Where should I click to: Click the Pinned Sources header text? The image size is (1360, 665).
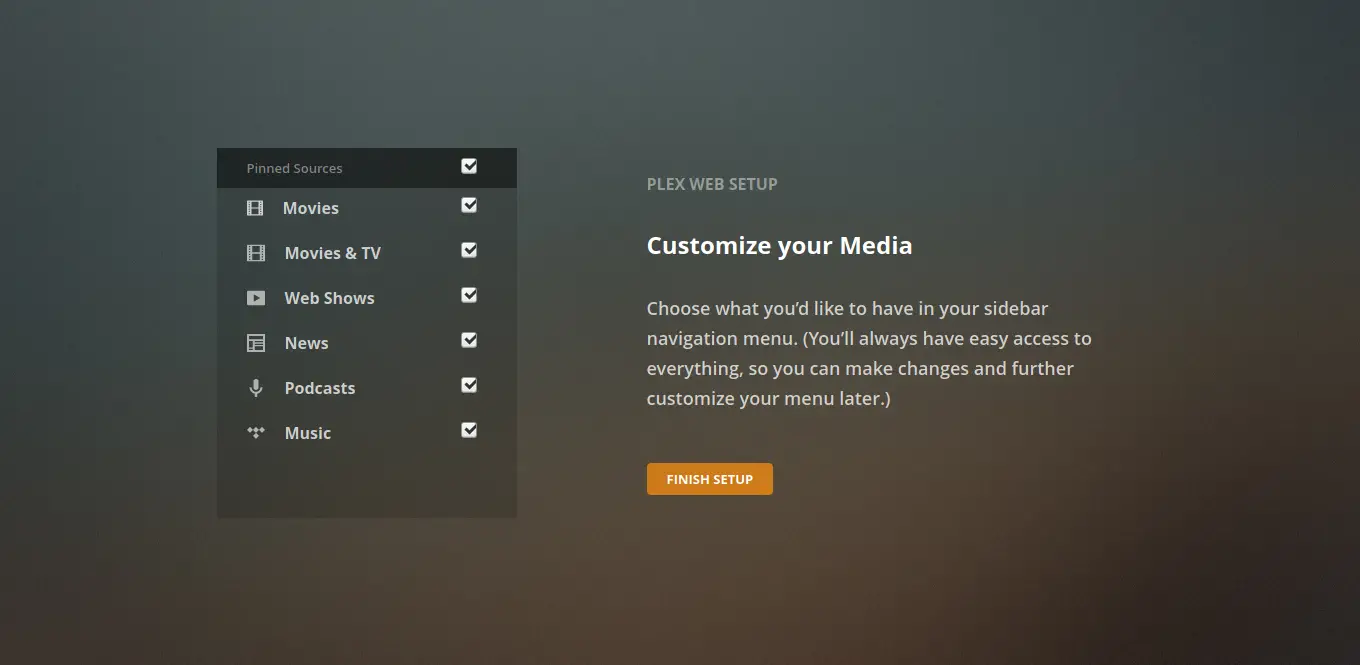[x=295, y=168]
